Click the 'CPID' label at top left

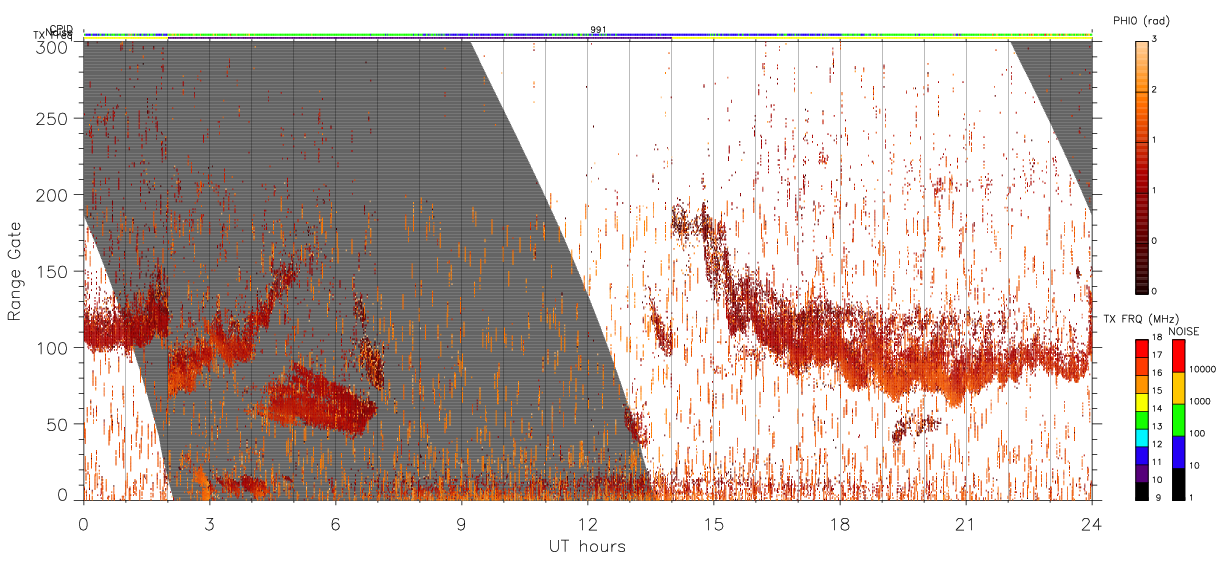(x=61, y=29)
